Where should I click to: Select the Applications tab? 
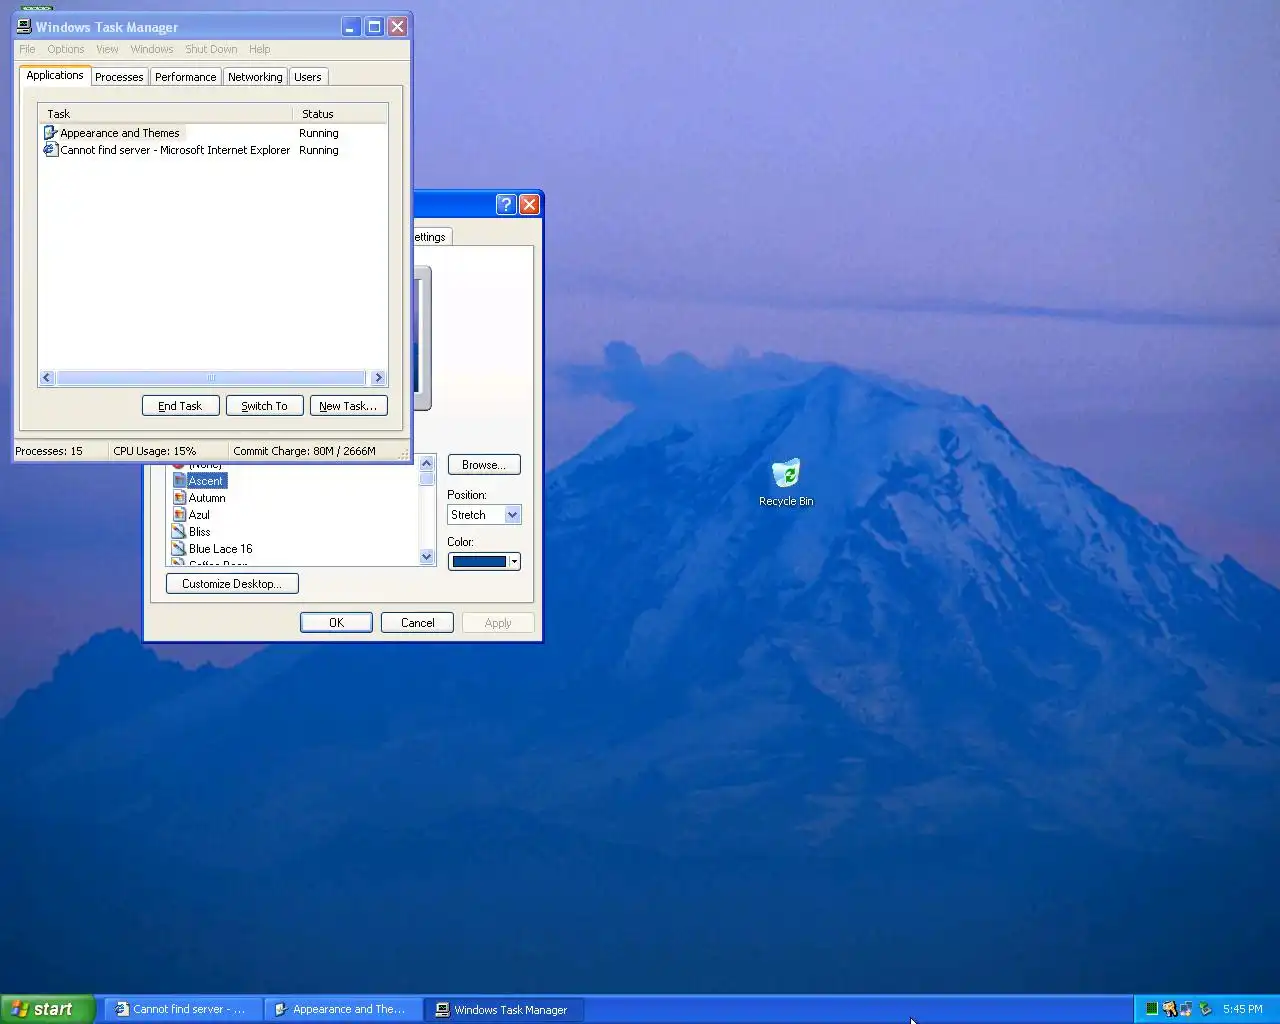pyautogui.click(x=55, y=75)
